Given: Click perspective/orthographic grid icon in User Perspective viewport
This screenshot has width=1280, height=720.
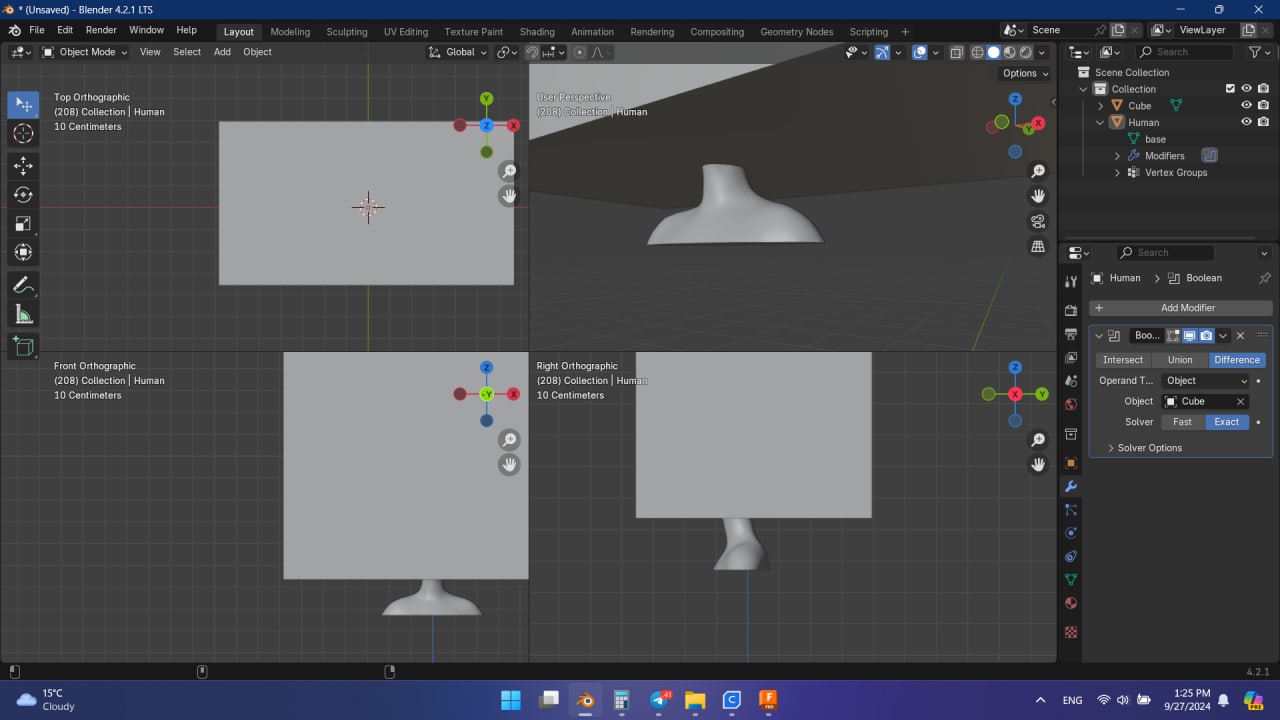Looking at the screenshot, I should [x=1038, y=246].
